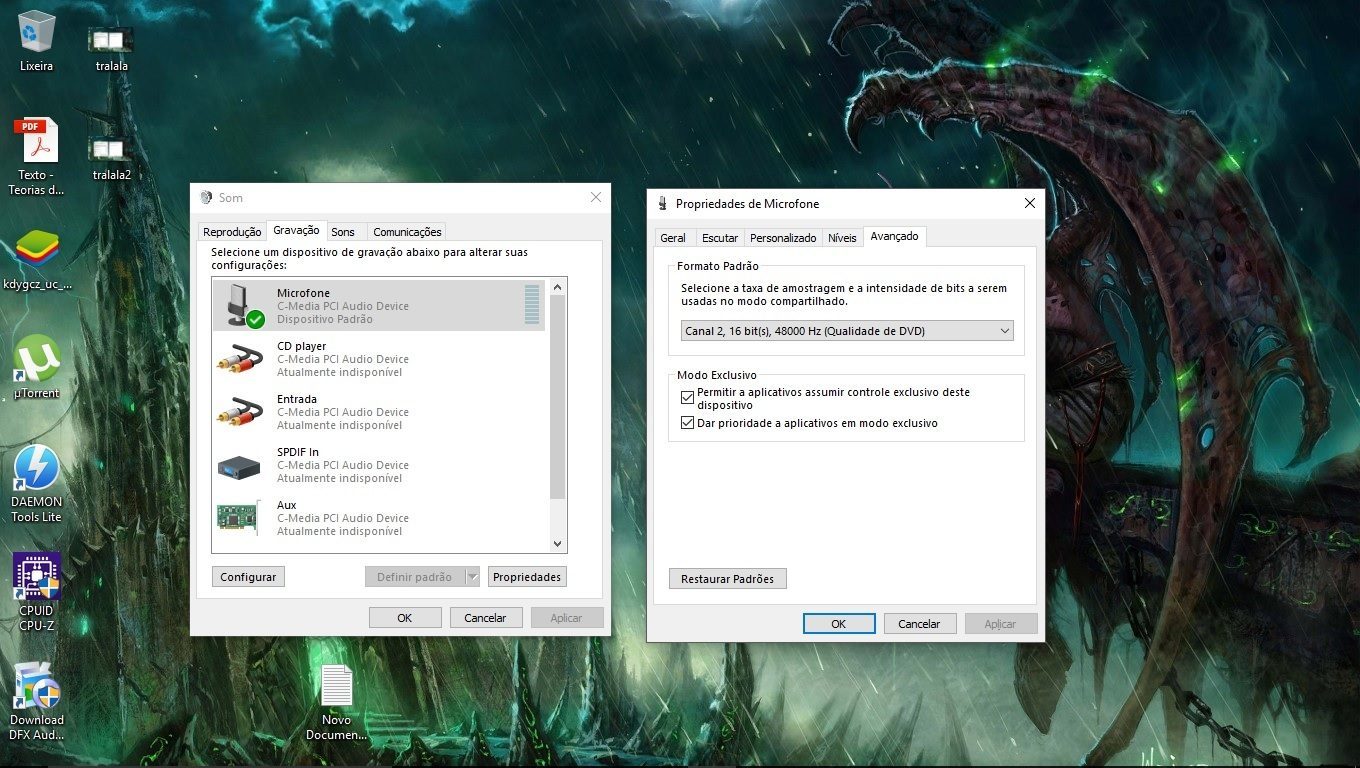
Task: Close the Propriedades de Microfone window
Action: pos(1030,203)
